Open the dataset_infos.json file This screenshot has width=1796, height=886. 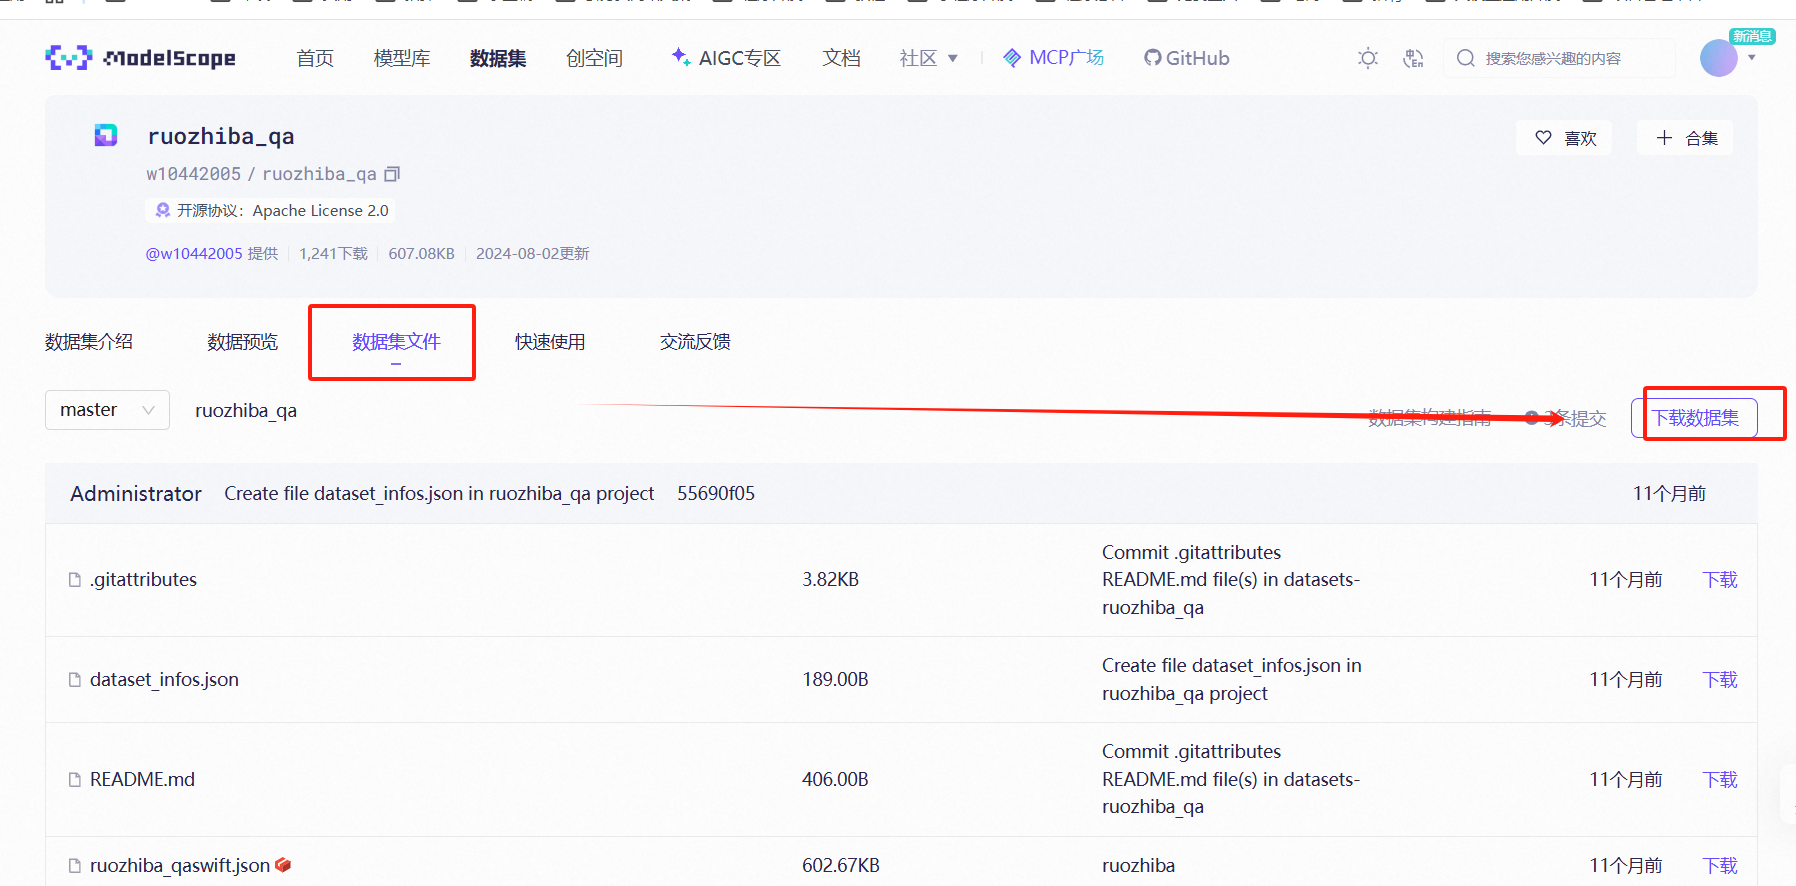click(164, 680)
